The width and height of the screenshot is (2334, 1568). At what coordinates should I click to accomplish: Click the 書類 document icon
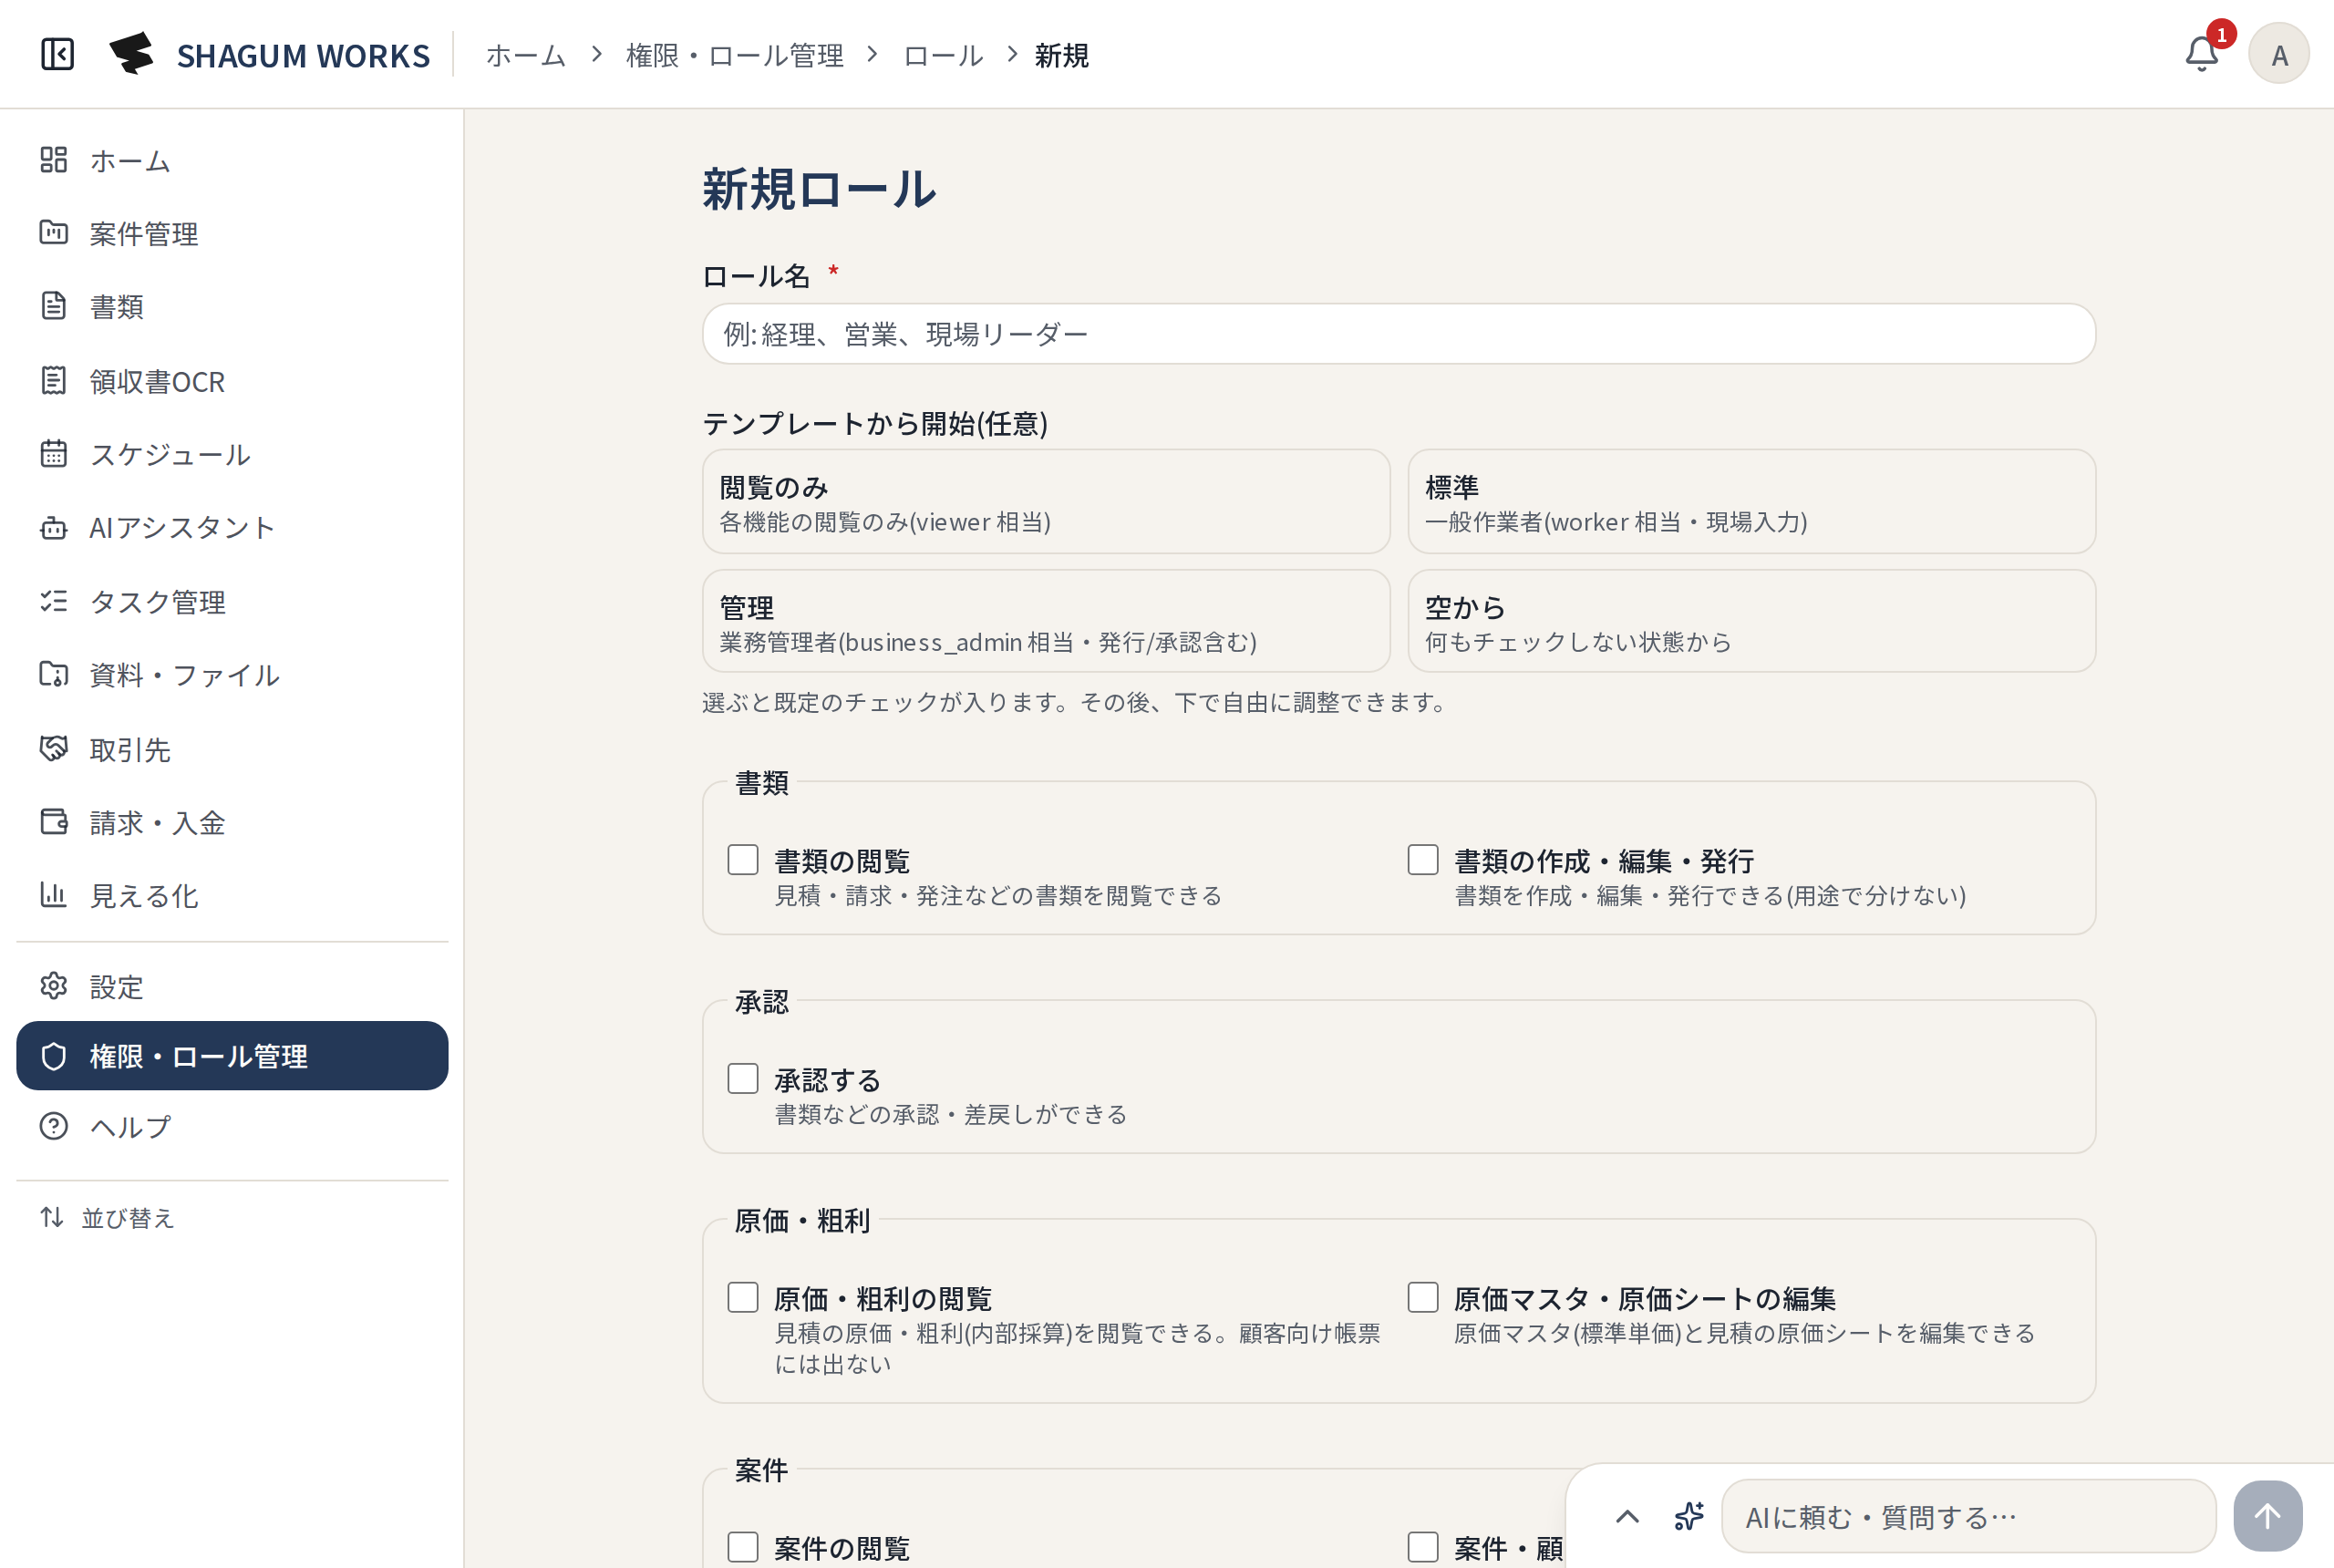pos(54,306)
